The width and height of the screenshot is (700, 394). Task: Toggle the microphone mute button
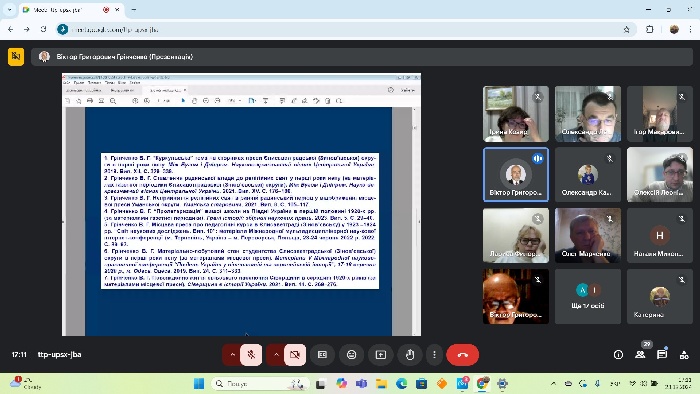tap(251, 355)
